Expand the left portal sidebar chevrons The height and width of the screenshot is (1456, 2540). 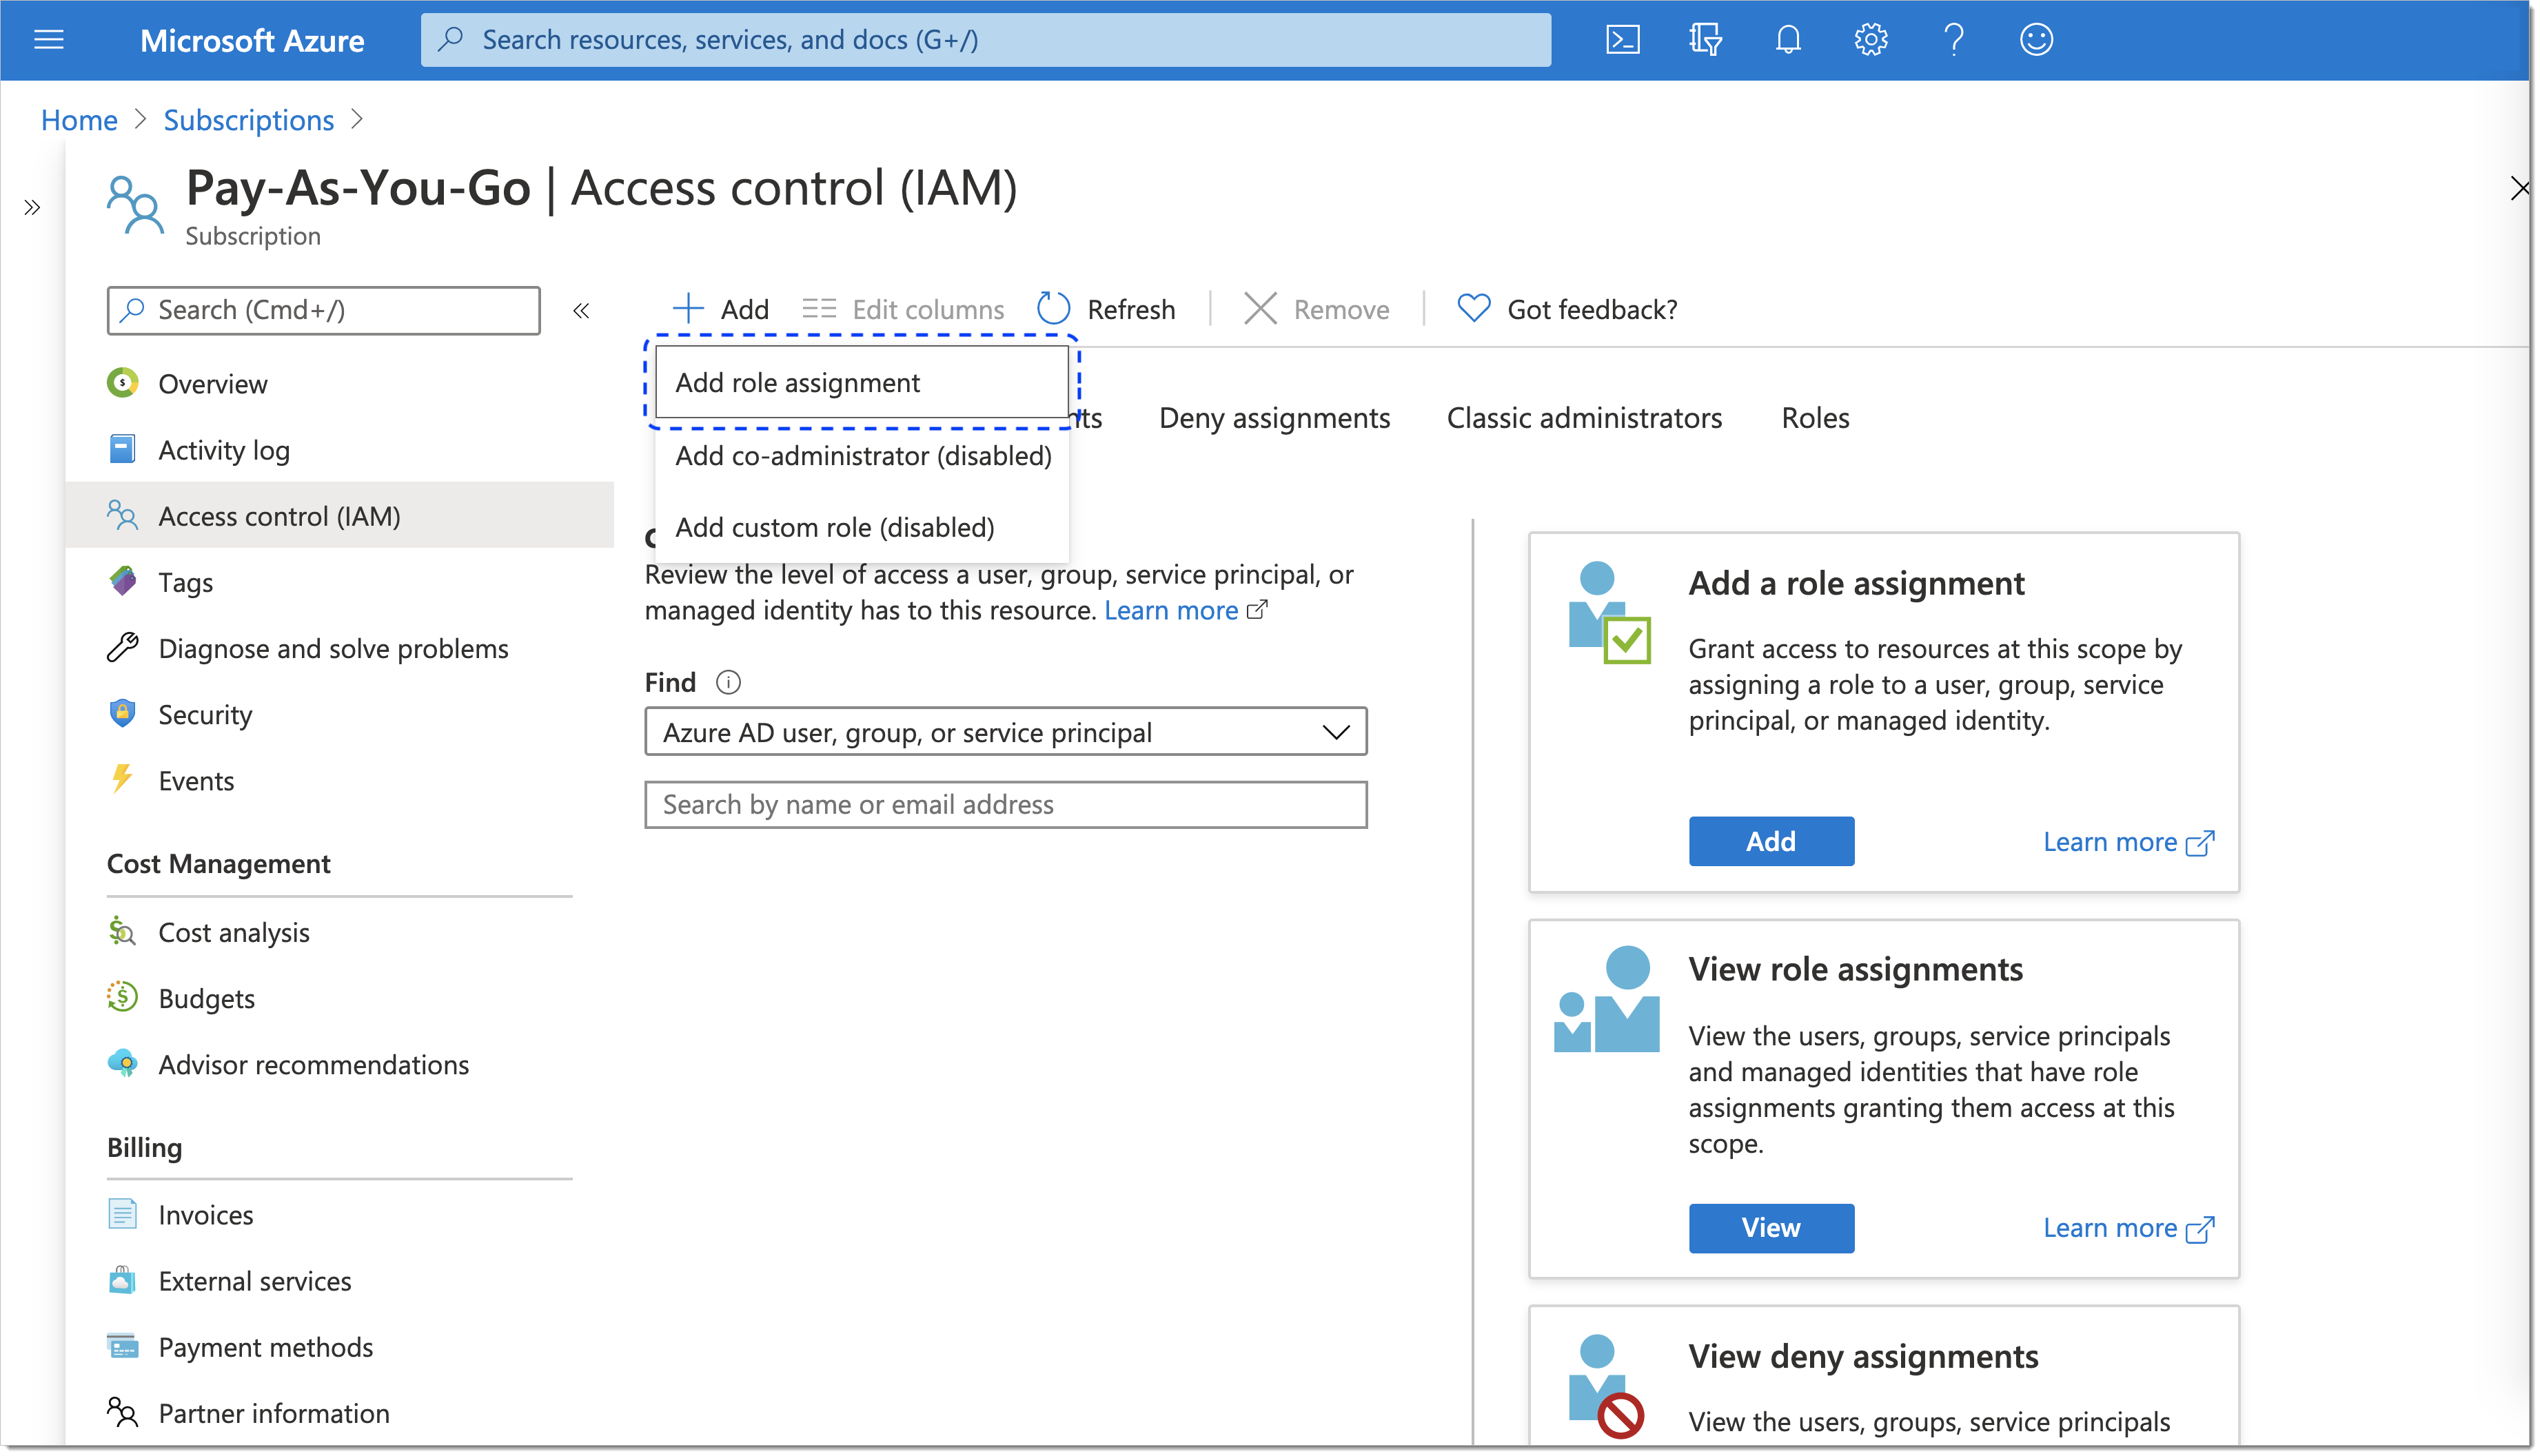click(32, 208)
